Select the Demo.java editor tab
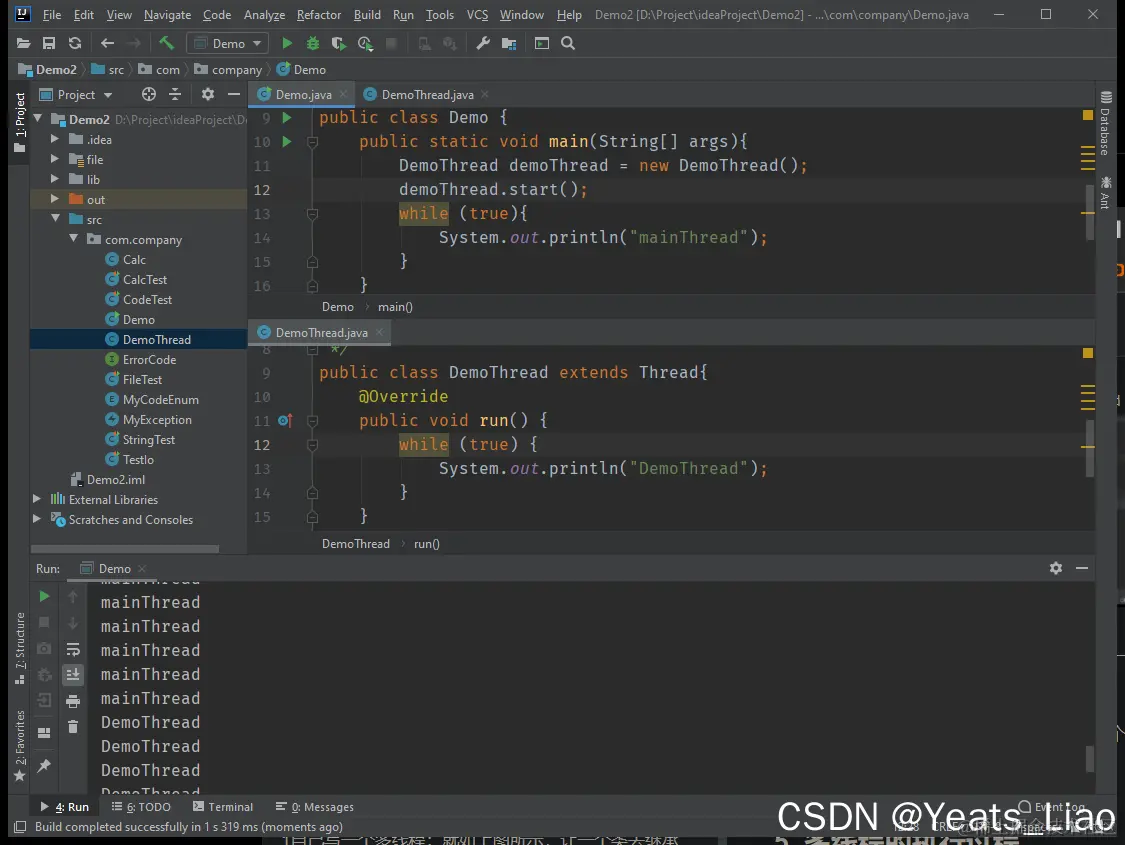 (303, 95)
